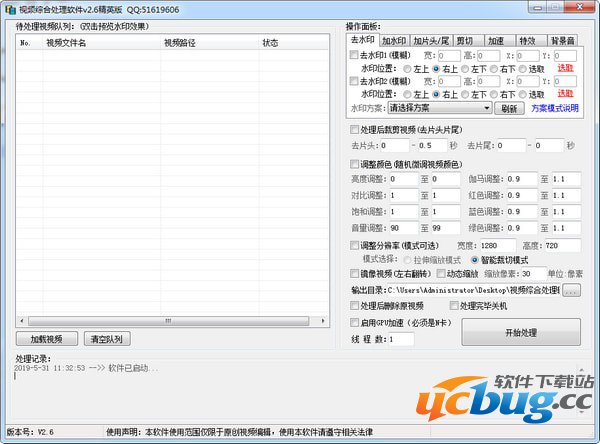The height and width of the screenshot is (444, 600).
Task: Click the 开始处理 button
Action: [521, 332]
